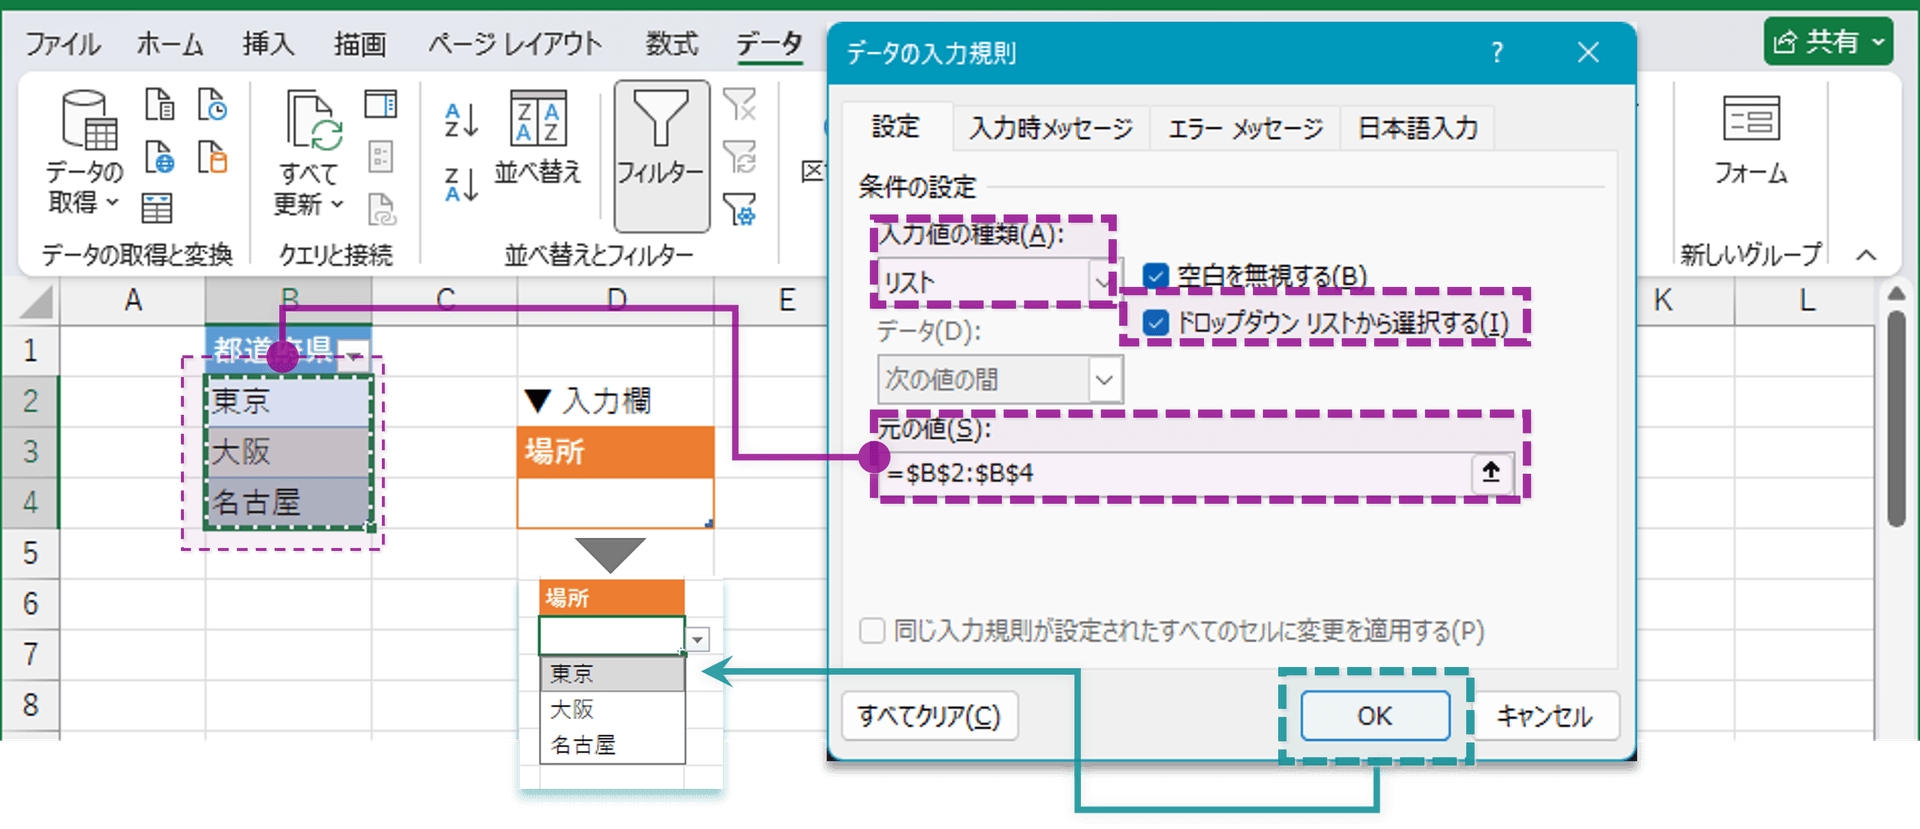Image resolution: width=1920 pixels, height=829 pixels.
Task: Choose 東京 from the dropdown list
Action: pos(612,674)
